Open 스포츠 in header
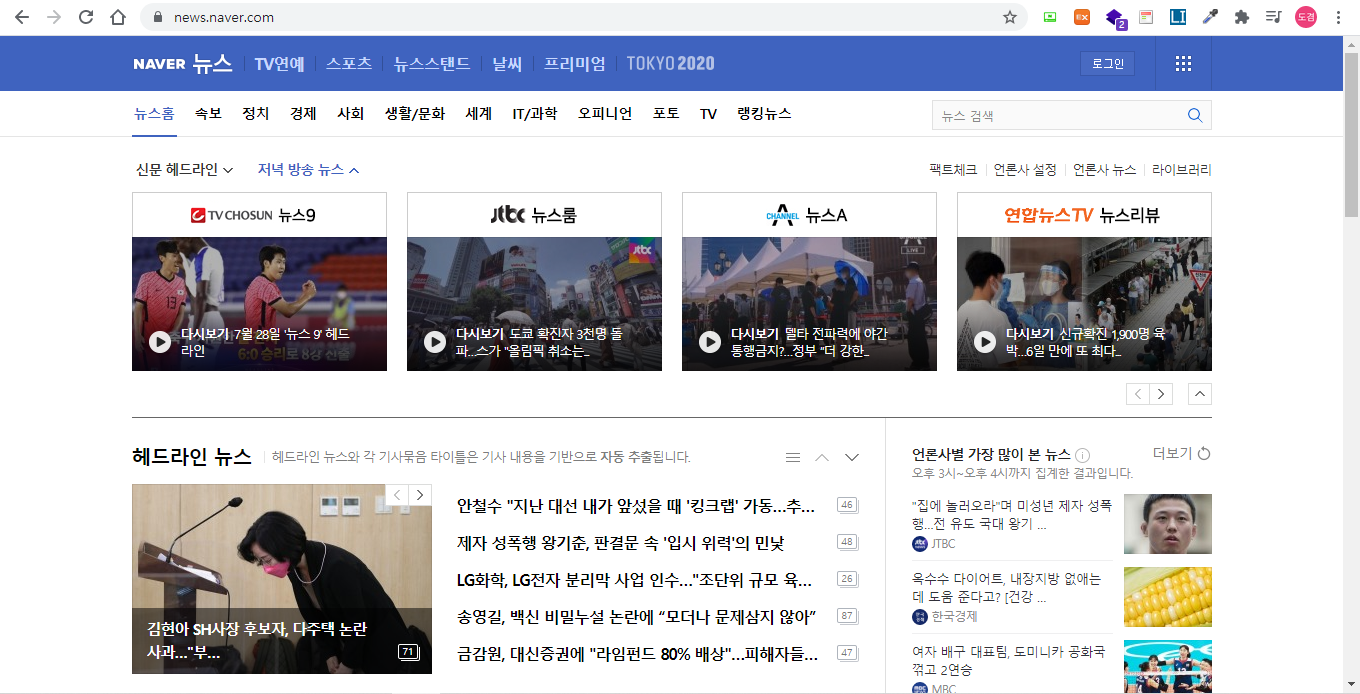Screen dimensions: 1360x694 pyautogui.click(x=349, y=64)
